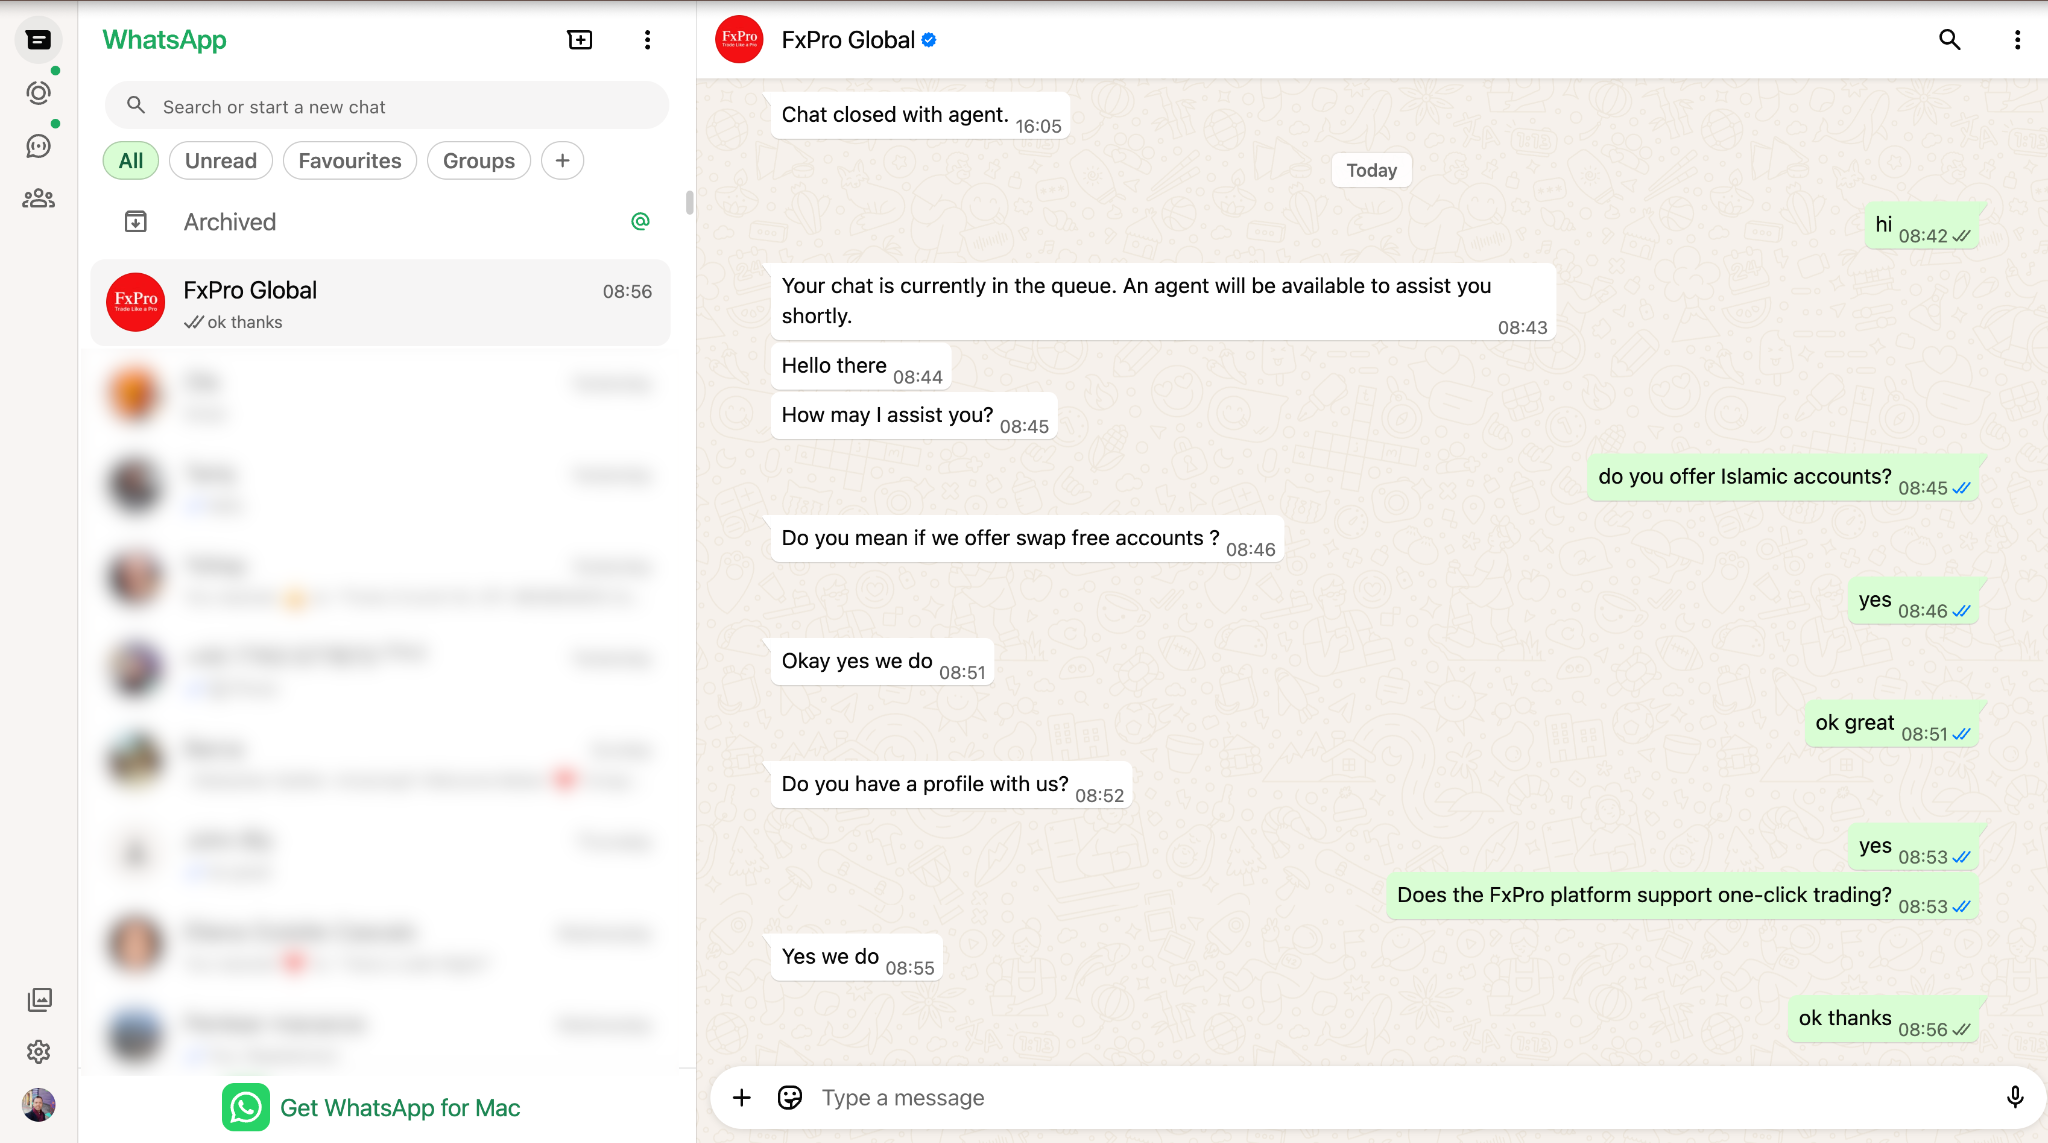Select the Unread filter chip
2048x1143 pixels.
pyautogui.click(x=221, y=161)
